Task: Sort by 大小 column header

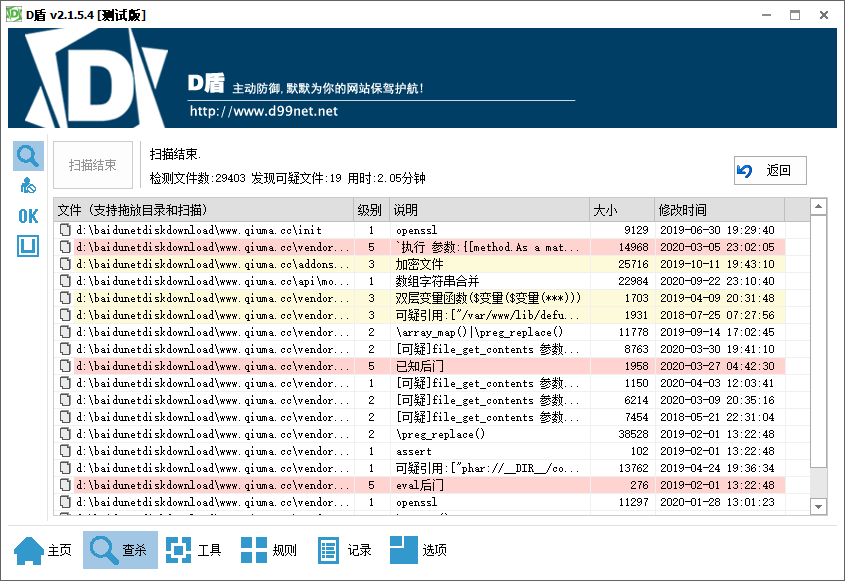Action: [622, 210]
